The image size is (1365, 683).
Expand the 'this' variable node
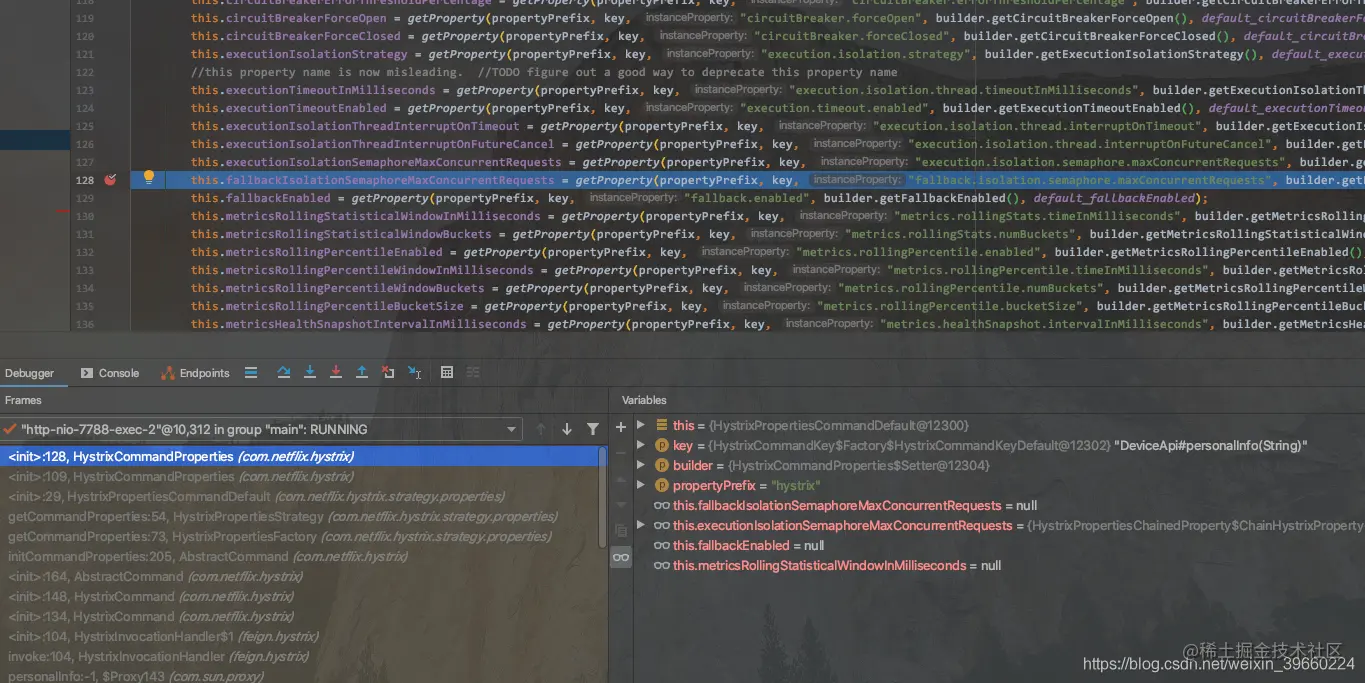click(x=641, y=425)
